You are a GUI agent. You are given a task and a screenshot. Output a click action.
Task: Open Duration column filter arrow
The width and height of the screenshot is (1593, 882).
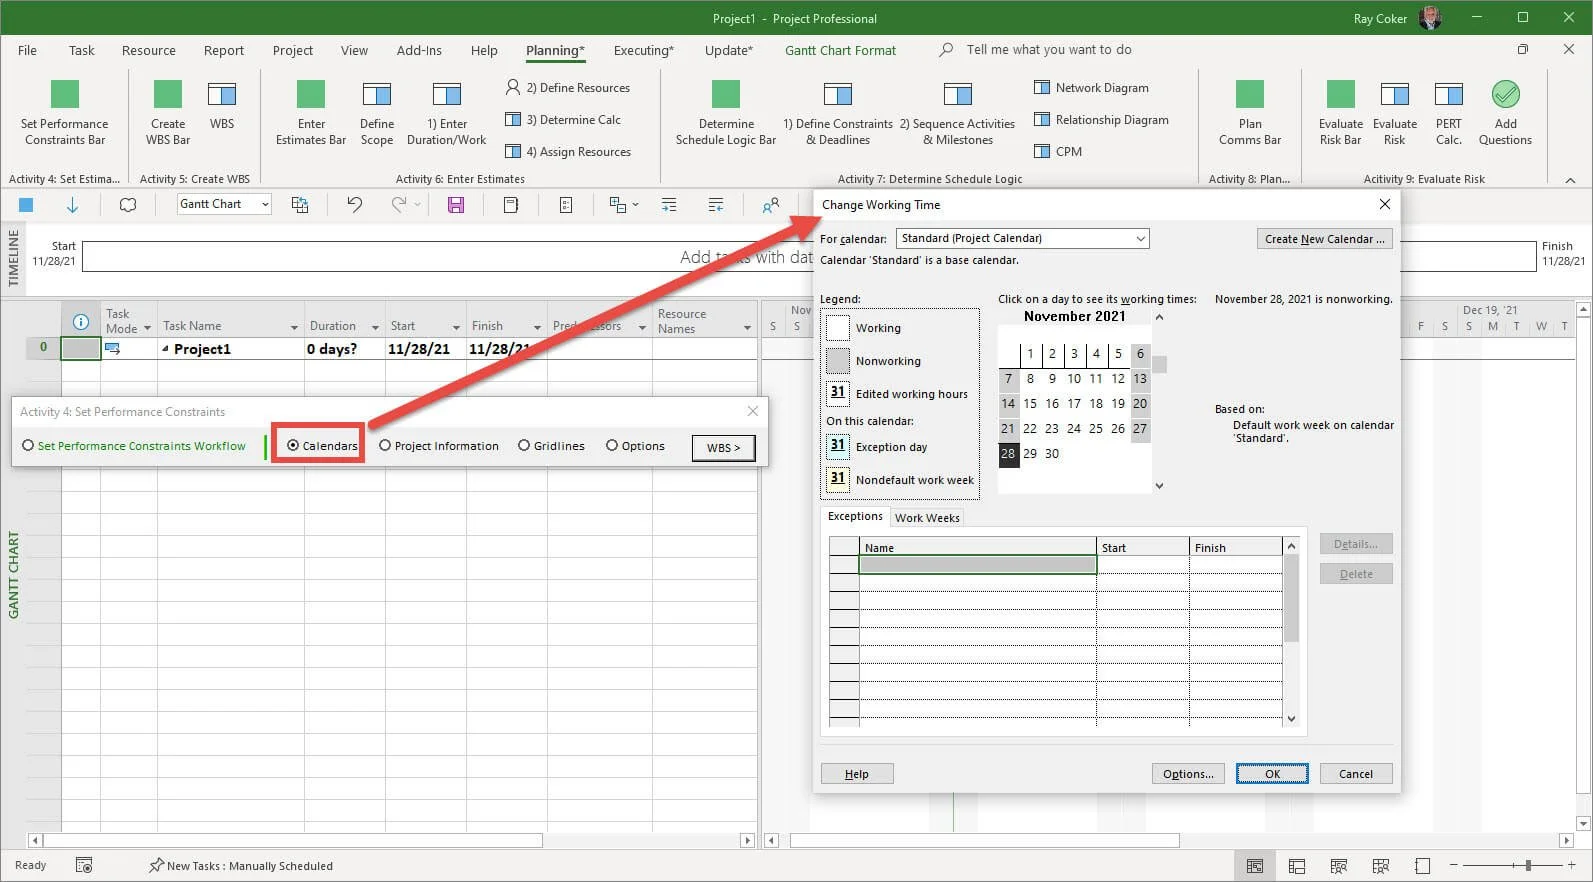point(375,328)
